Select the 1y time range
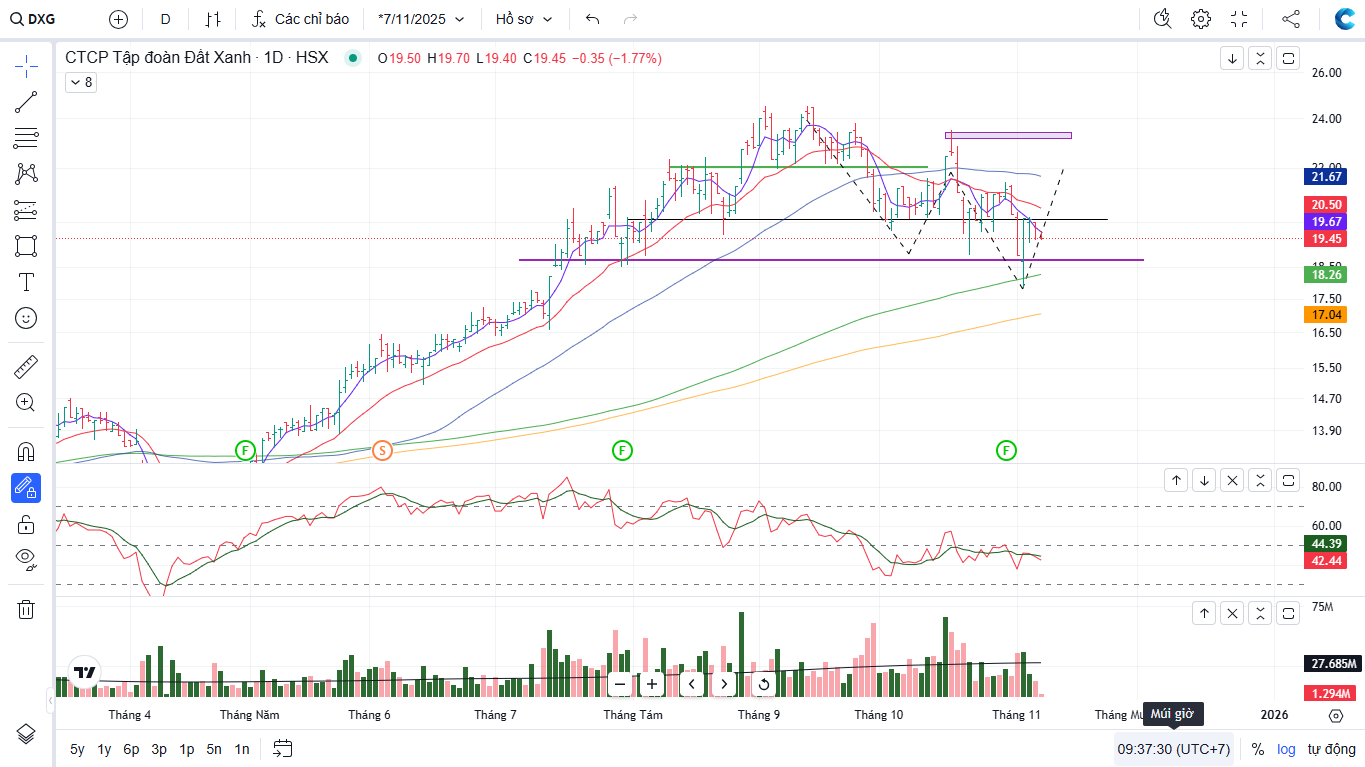This screenshot has width=1365, height=767. point(104,749)
